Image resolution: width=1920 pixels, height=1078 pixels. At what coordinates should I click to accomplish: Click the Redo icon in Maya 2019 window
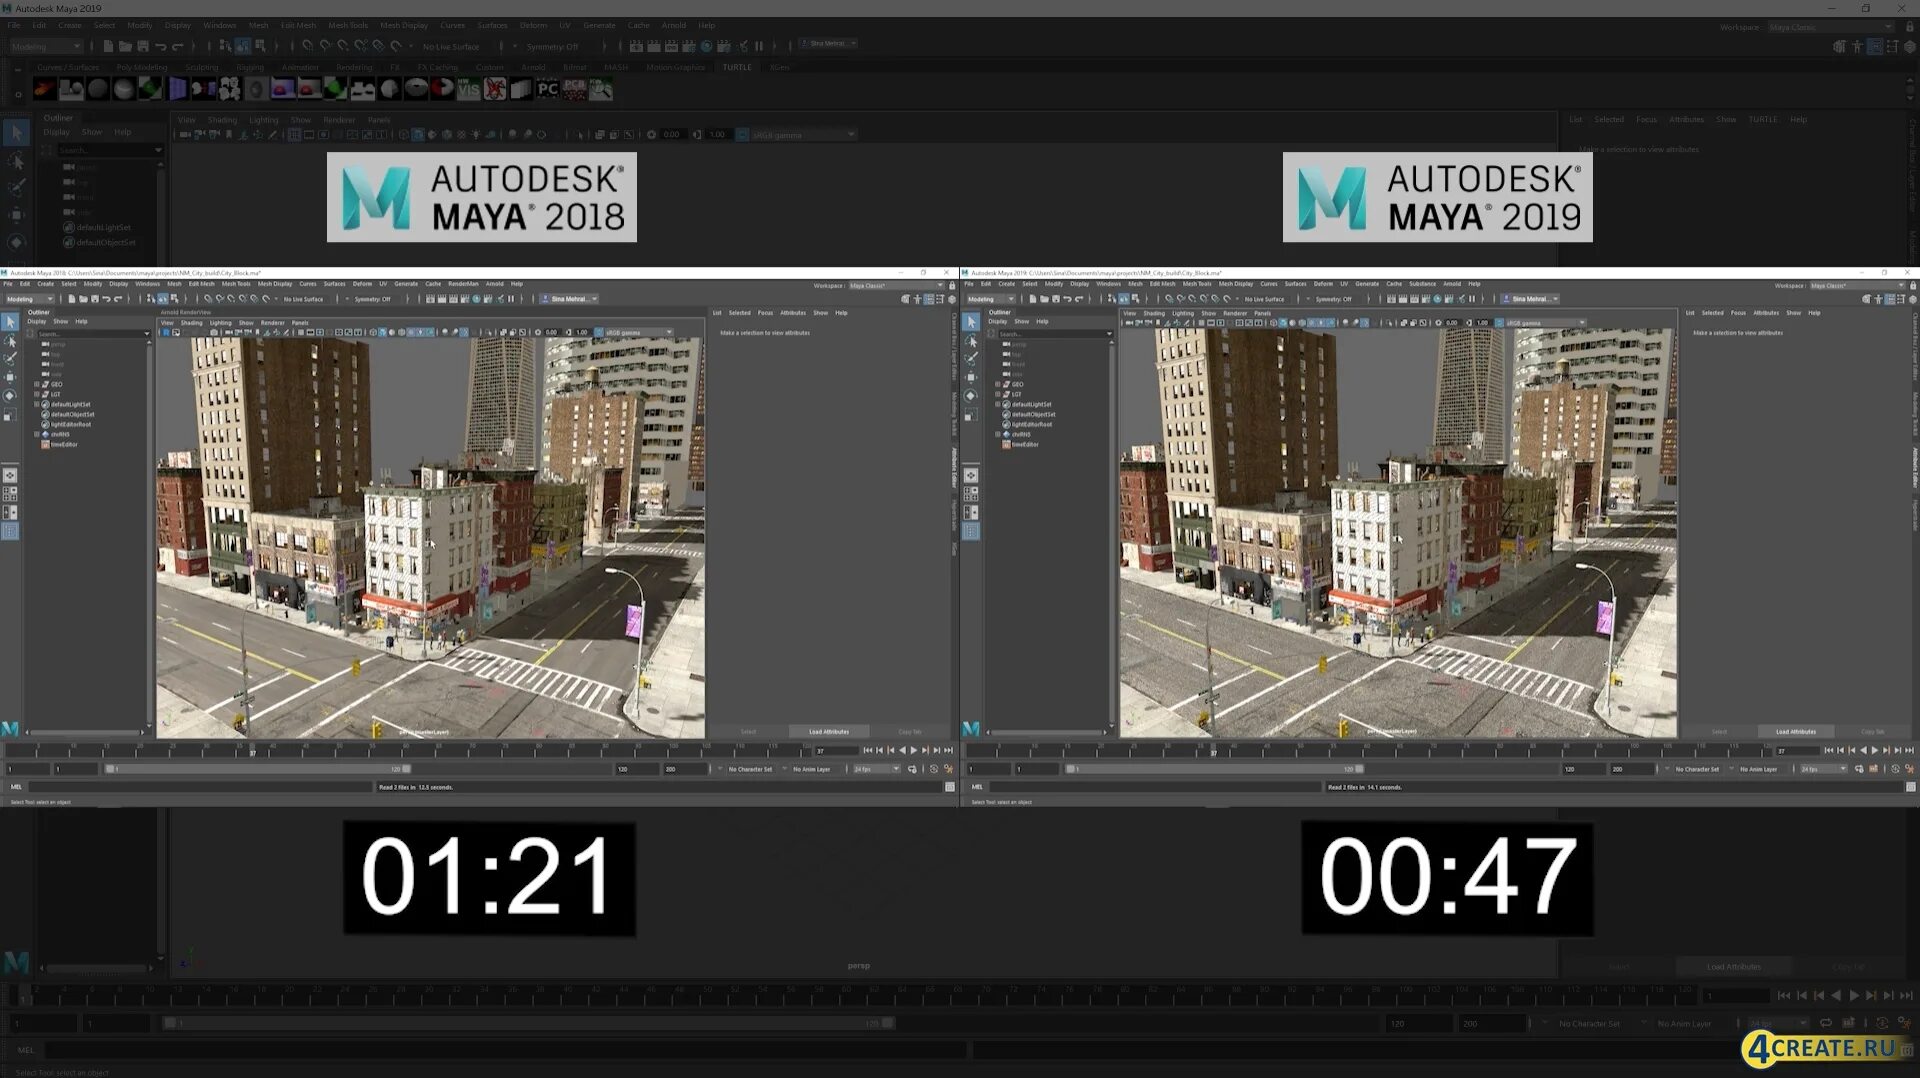1079,299
